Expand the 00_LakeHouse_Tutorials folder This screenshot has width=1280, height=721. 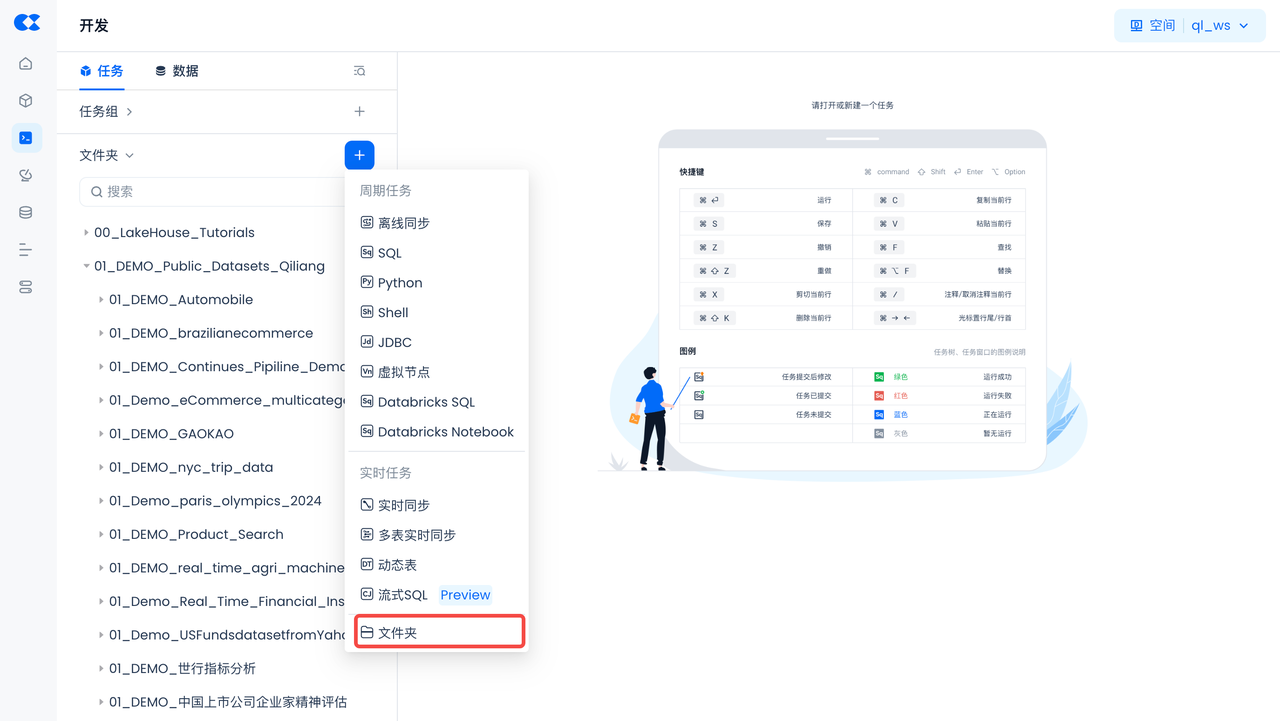(86, 233)
